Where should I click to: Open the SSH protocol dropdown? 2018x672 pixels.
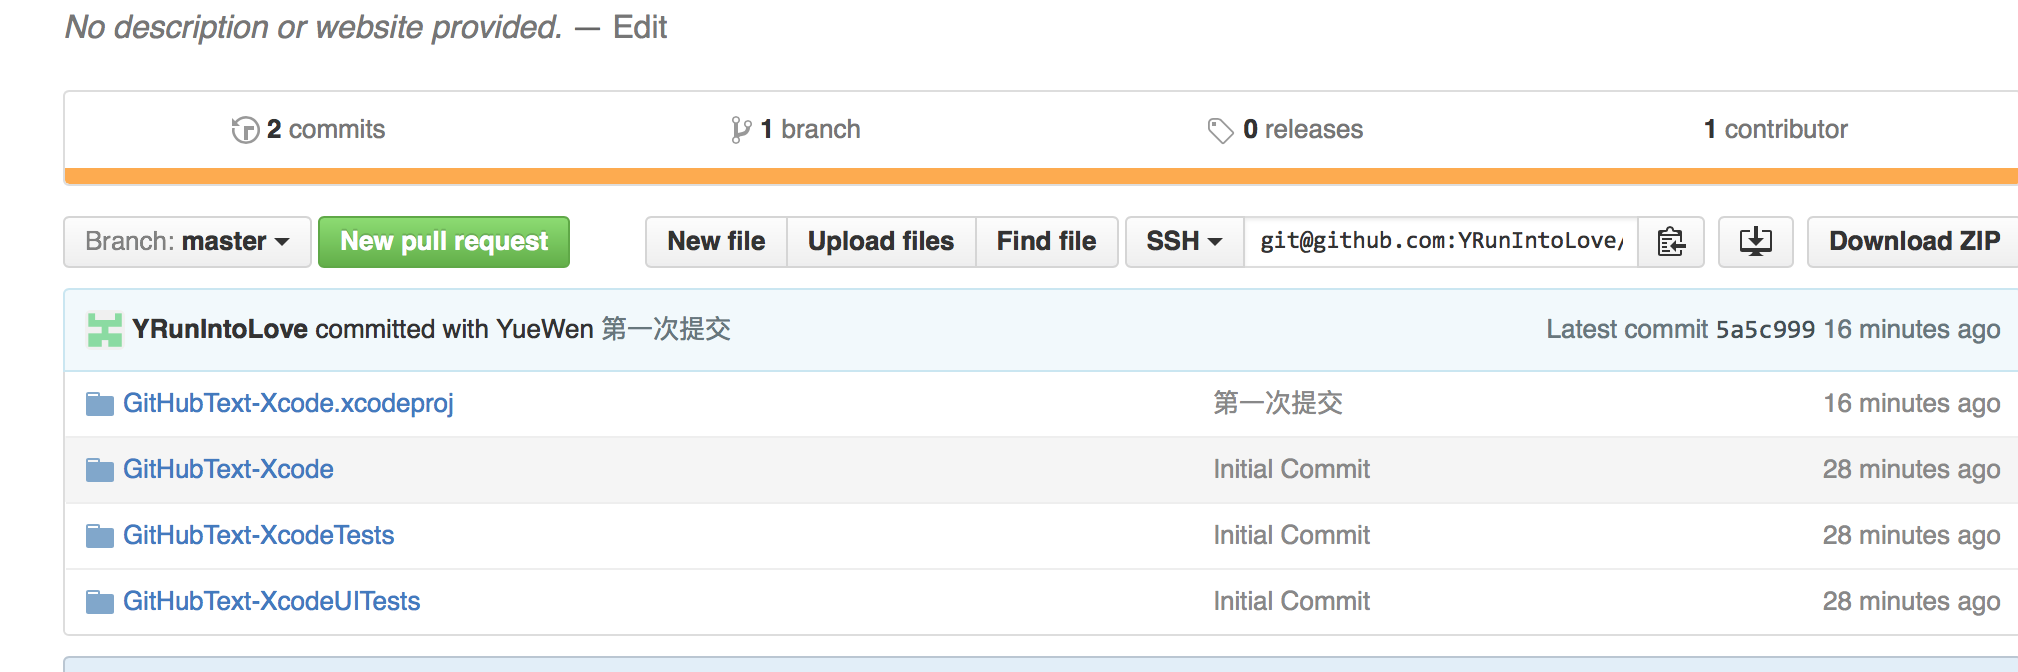pos(1185,242)
